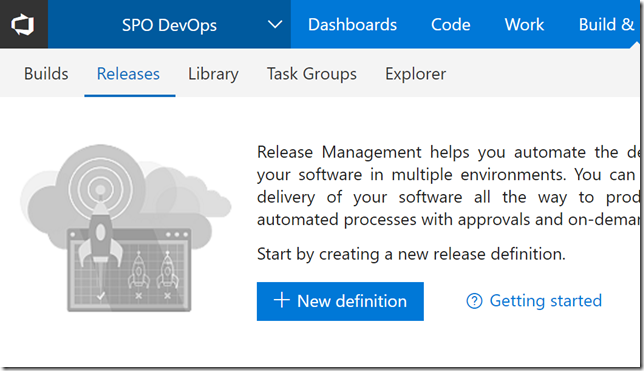Click the plus icon on New definition
The image size is (644, 371).
click(x=282, y=300)
